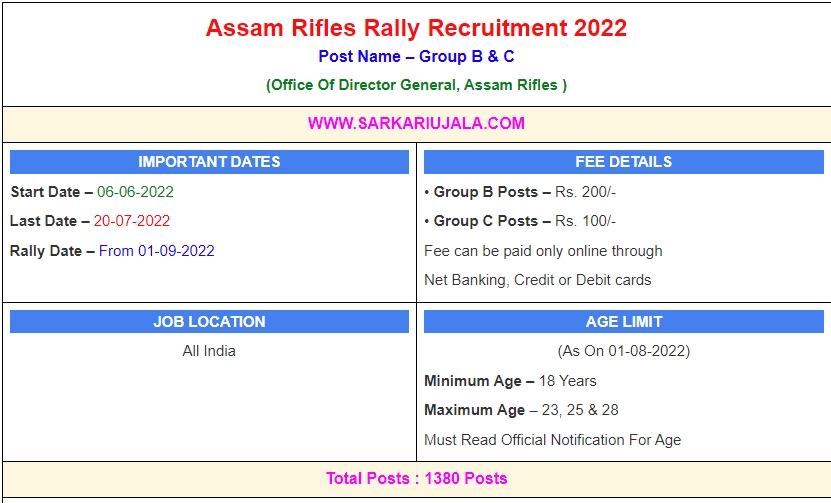Viewport: 831px width, 503px height.
Task: Select the Group C Posts Rs. 100/- fee
Action: (520, 221)
